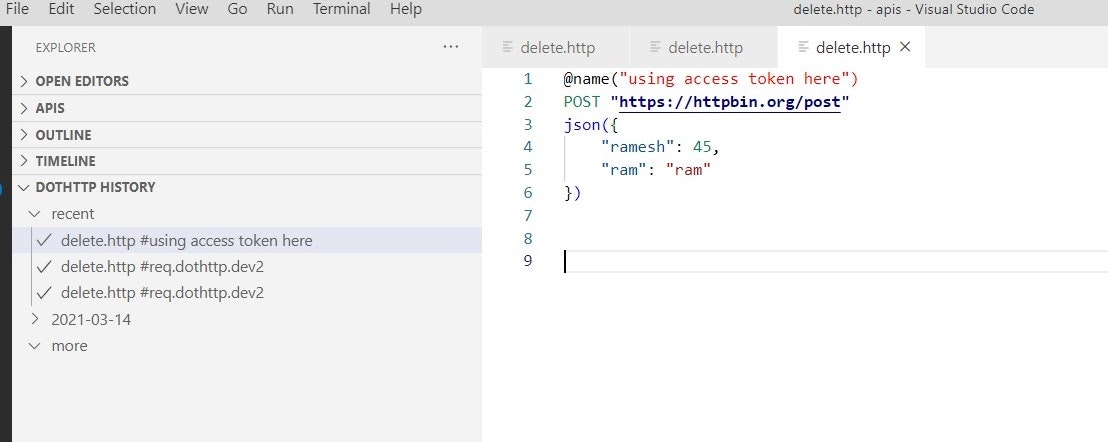Image resolution: width=1108 pixels, height=442 pixels.
Task: Click the POST method keyword on line 2
Action: (x=582, y=102)
